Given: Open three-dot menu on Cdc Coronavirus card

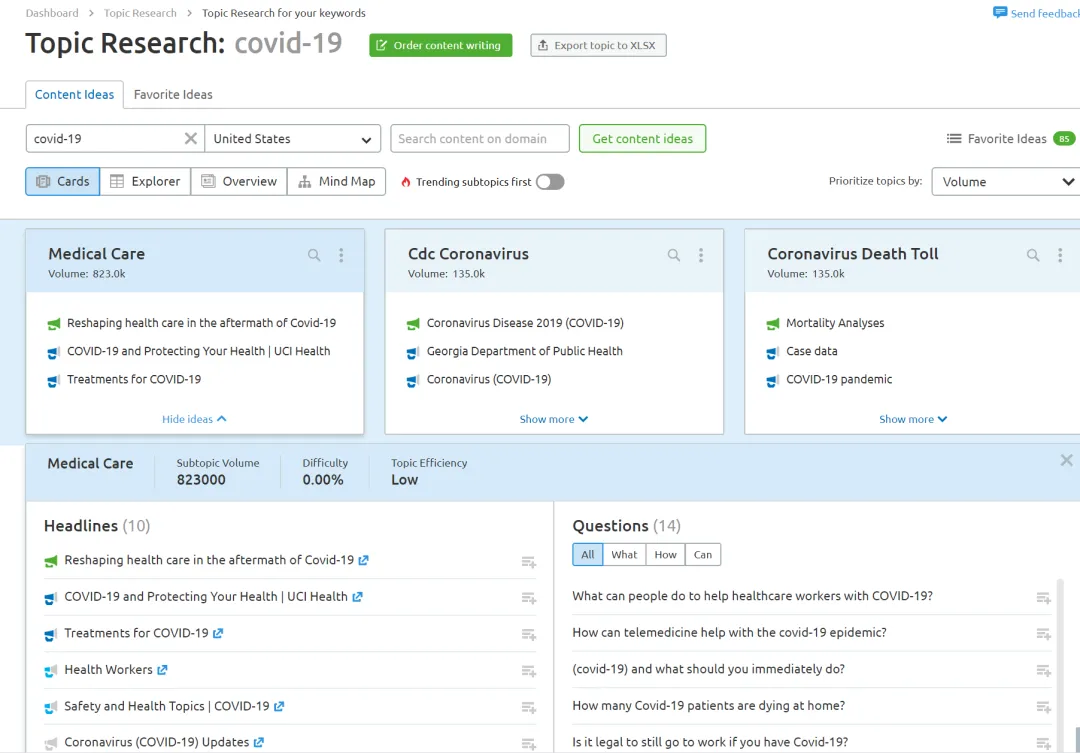Looking at the screenshot, I should (700, 255).
